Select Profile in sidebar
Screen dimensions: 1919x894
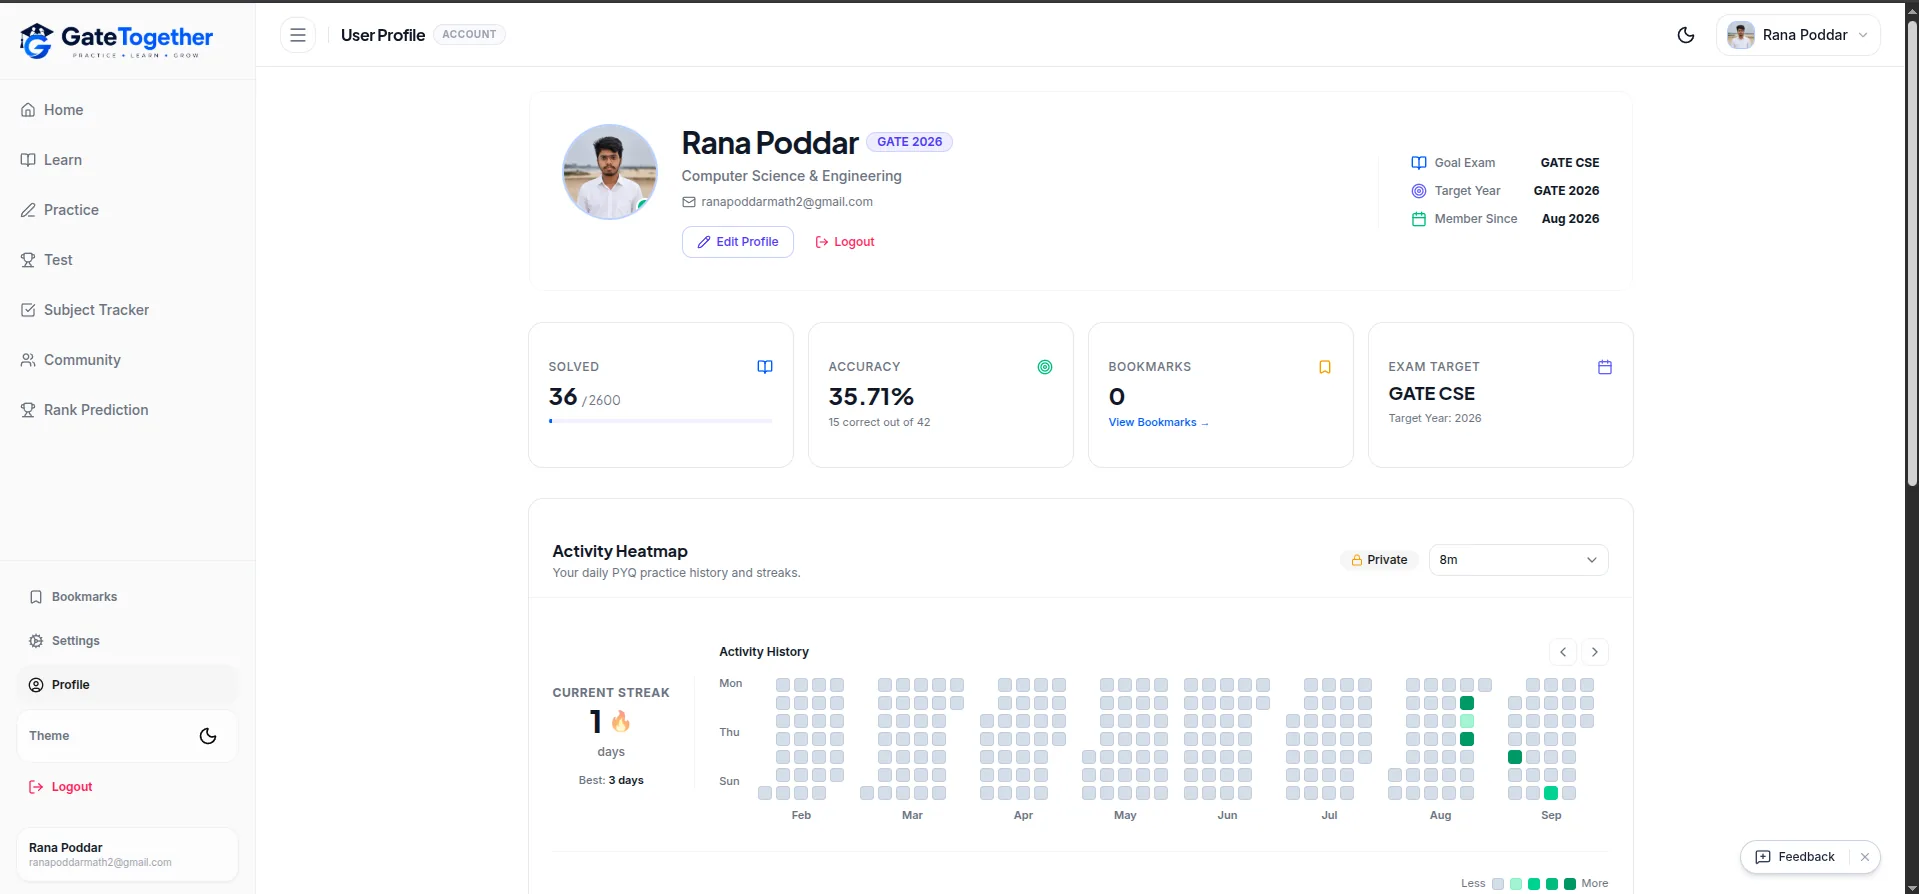click(x=127, y=685)
